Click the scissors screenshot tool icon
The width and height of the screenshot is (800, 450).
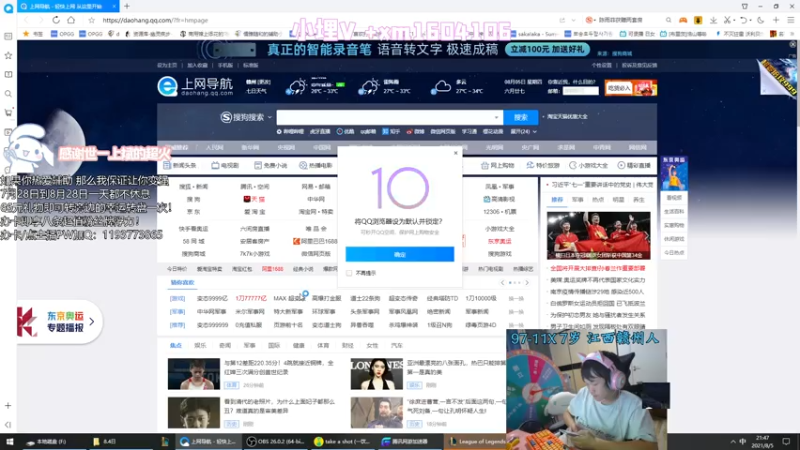pos(728,20)
